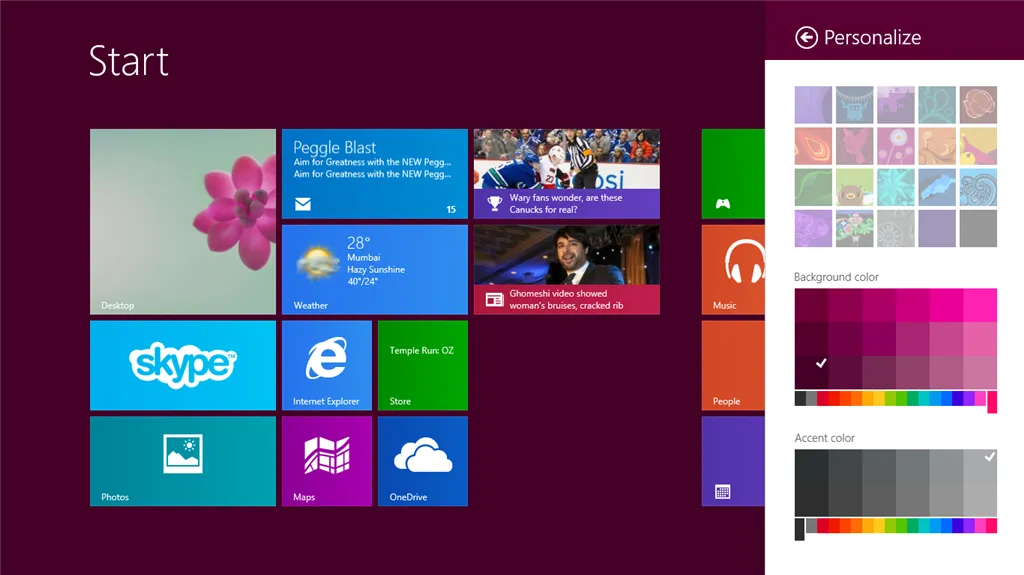
Task: Open the OneDrive cloud tile
Action: coord(423,461)
